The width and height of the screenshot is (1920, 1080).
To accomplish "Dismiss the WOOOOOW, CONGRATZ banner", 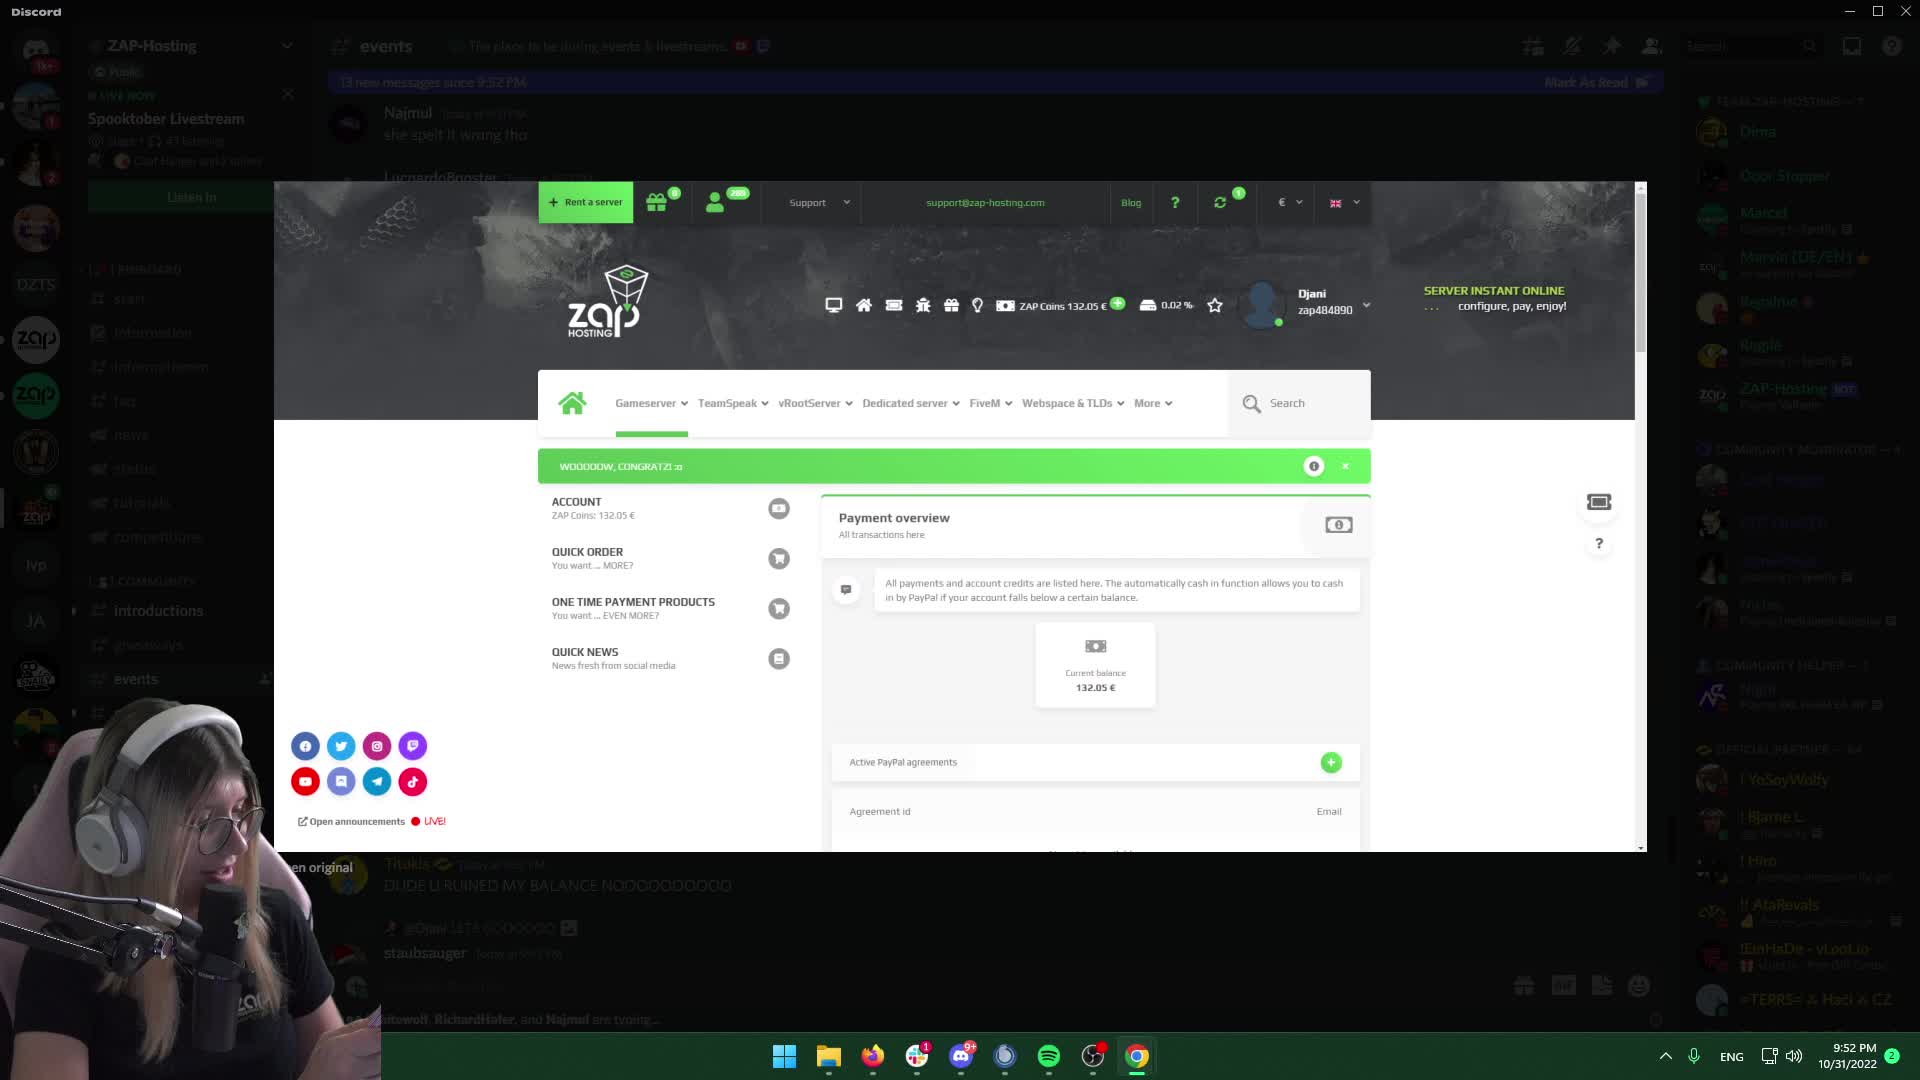I will tap(1346, 466).
